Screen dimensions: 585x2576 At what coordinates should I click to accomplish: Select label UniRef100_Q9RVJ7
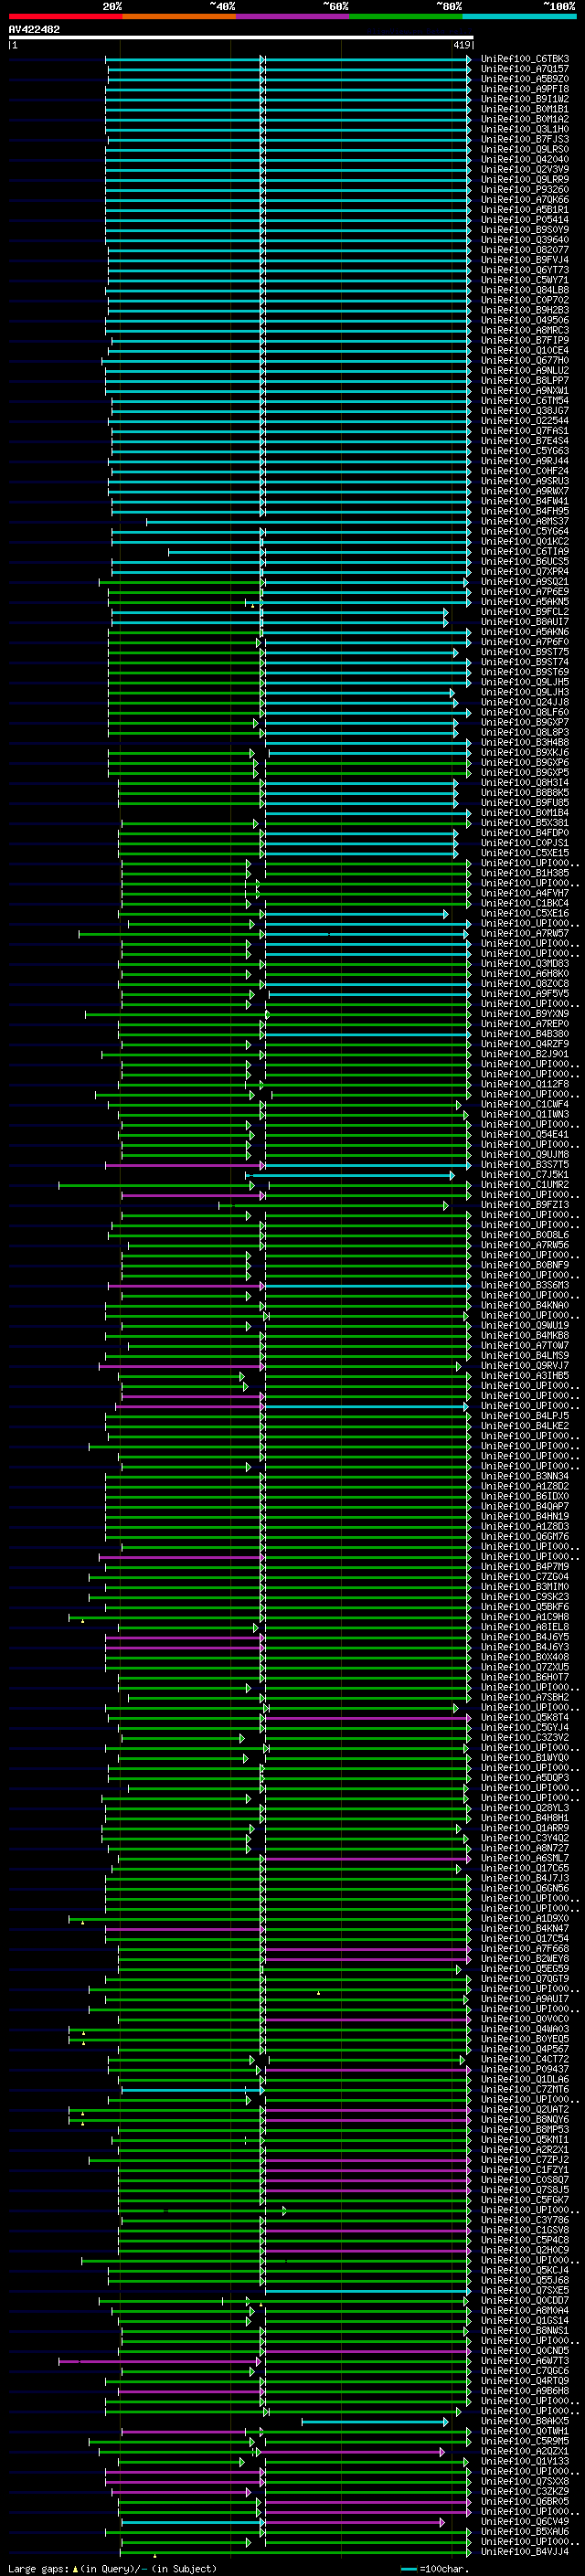point(525,1366)
